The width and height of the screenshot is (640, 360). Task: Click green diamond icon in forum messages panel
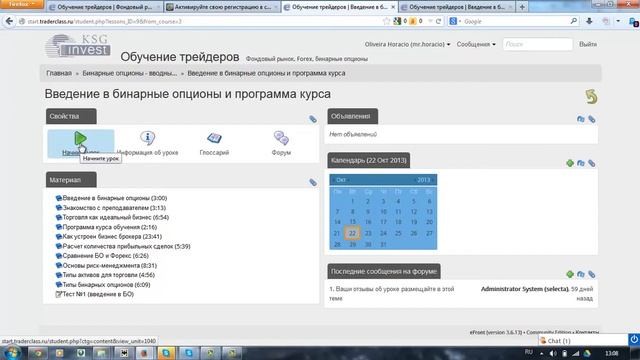570,274
